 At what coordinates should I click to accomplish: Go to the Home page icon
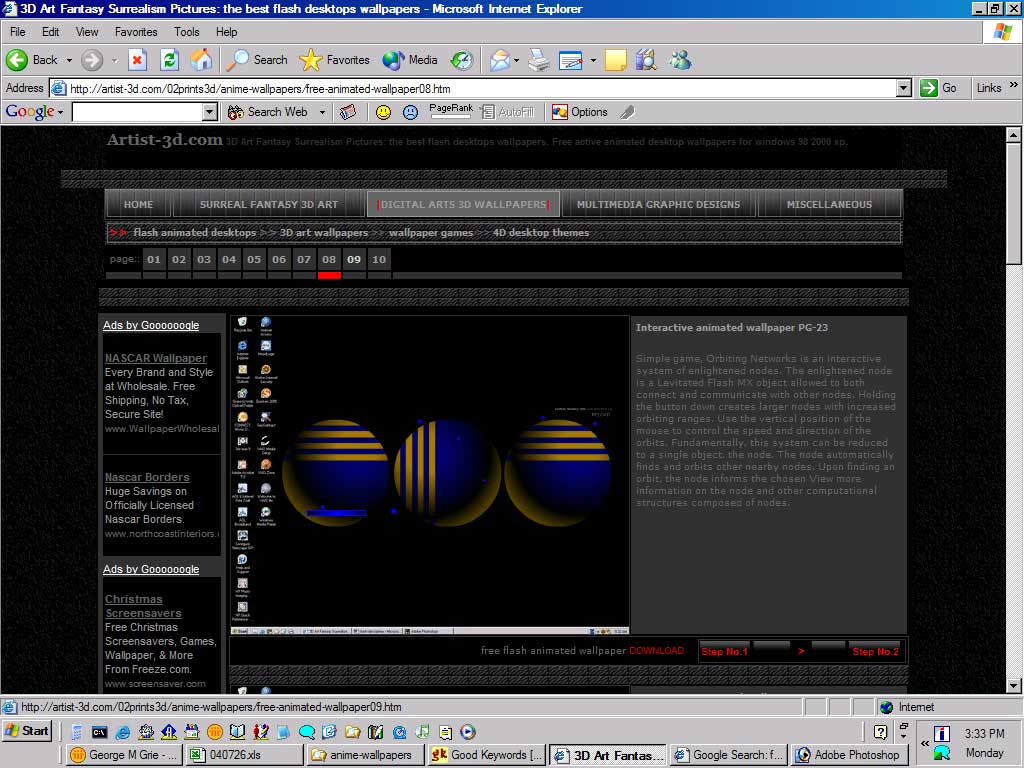point(201,60)
